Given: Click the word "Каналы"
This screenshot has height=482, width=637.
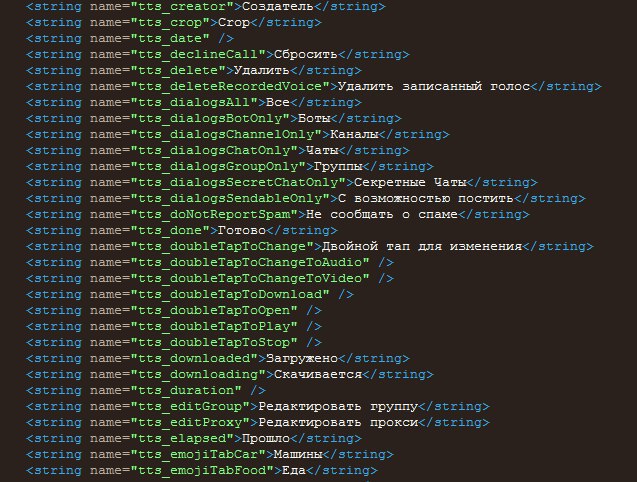Looking at the screenshot, I should 354,135.
